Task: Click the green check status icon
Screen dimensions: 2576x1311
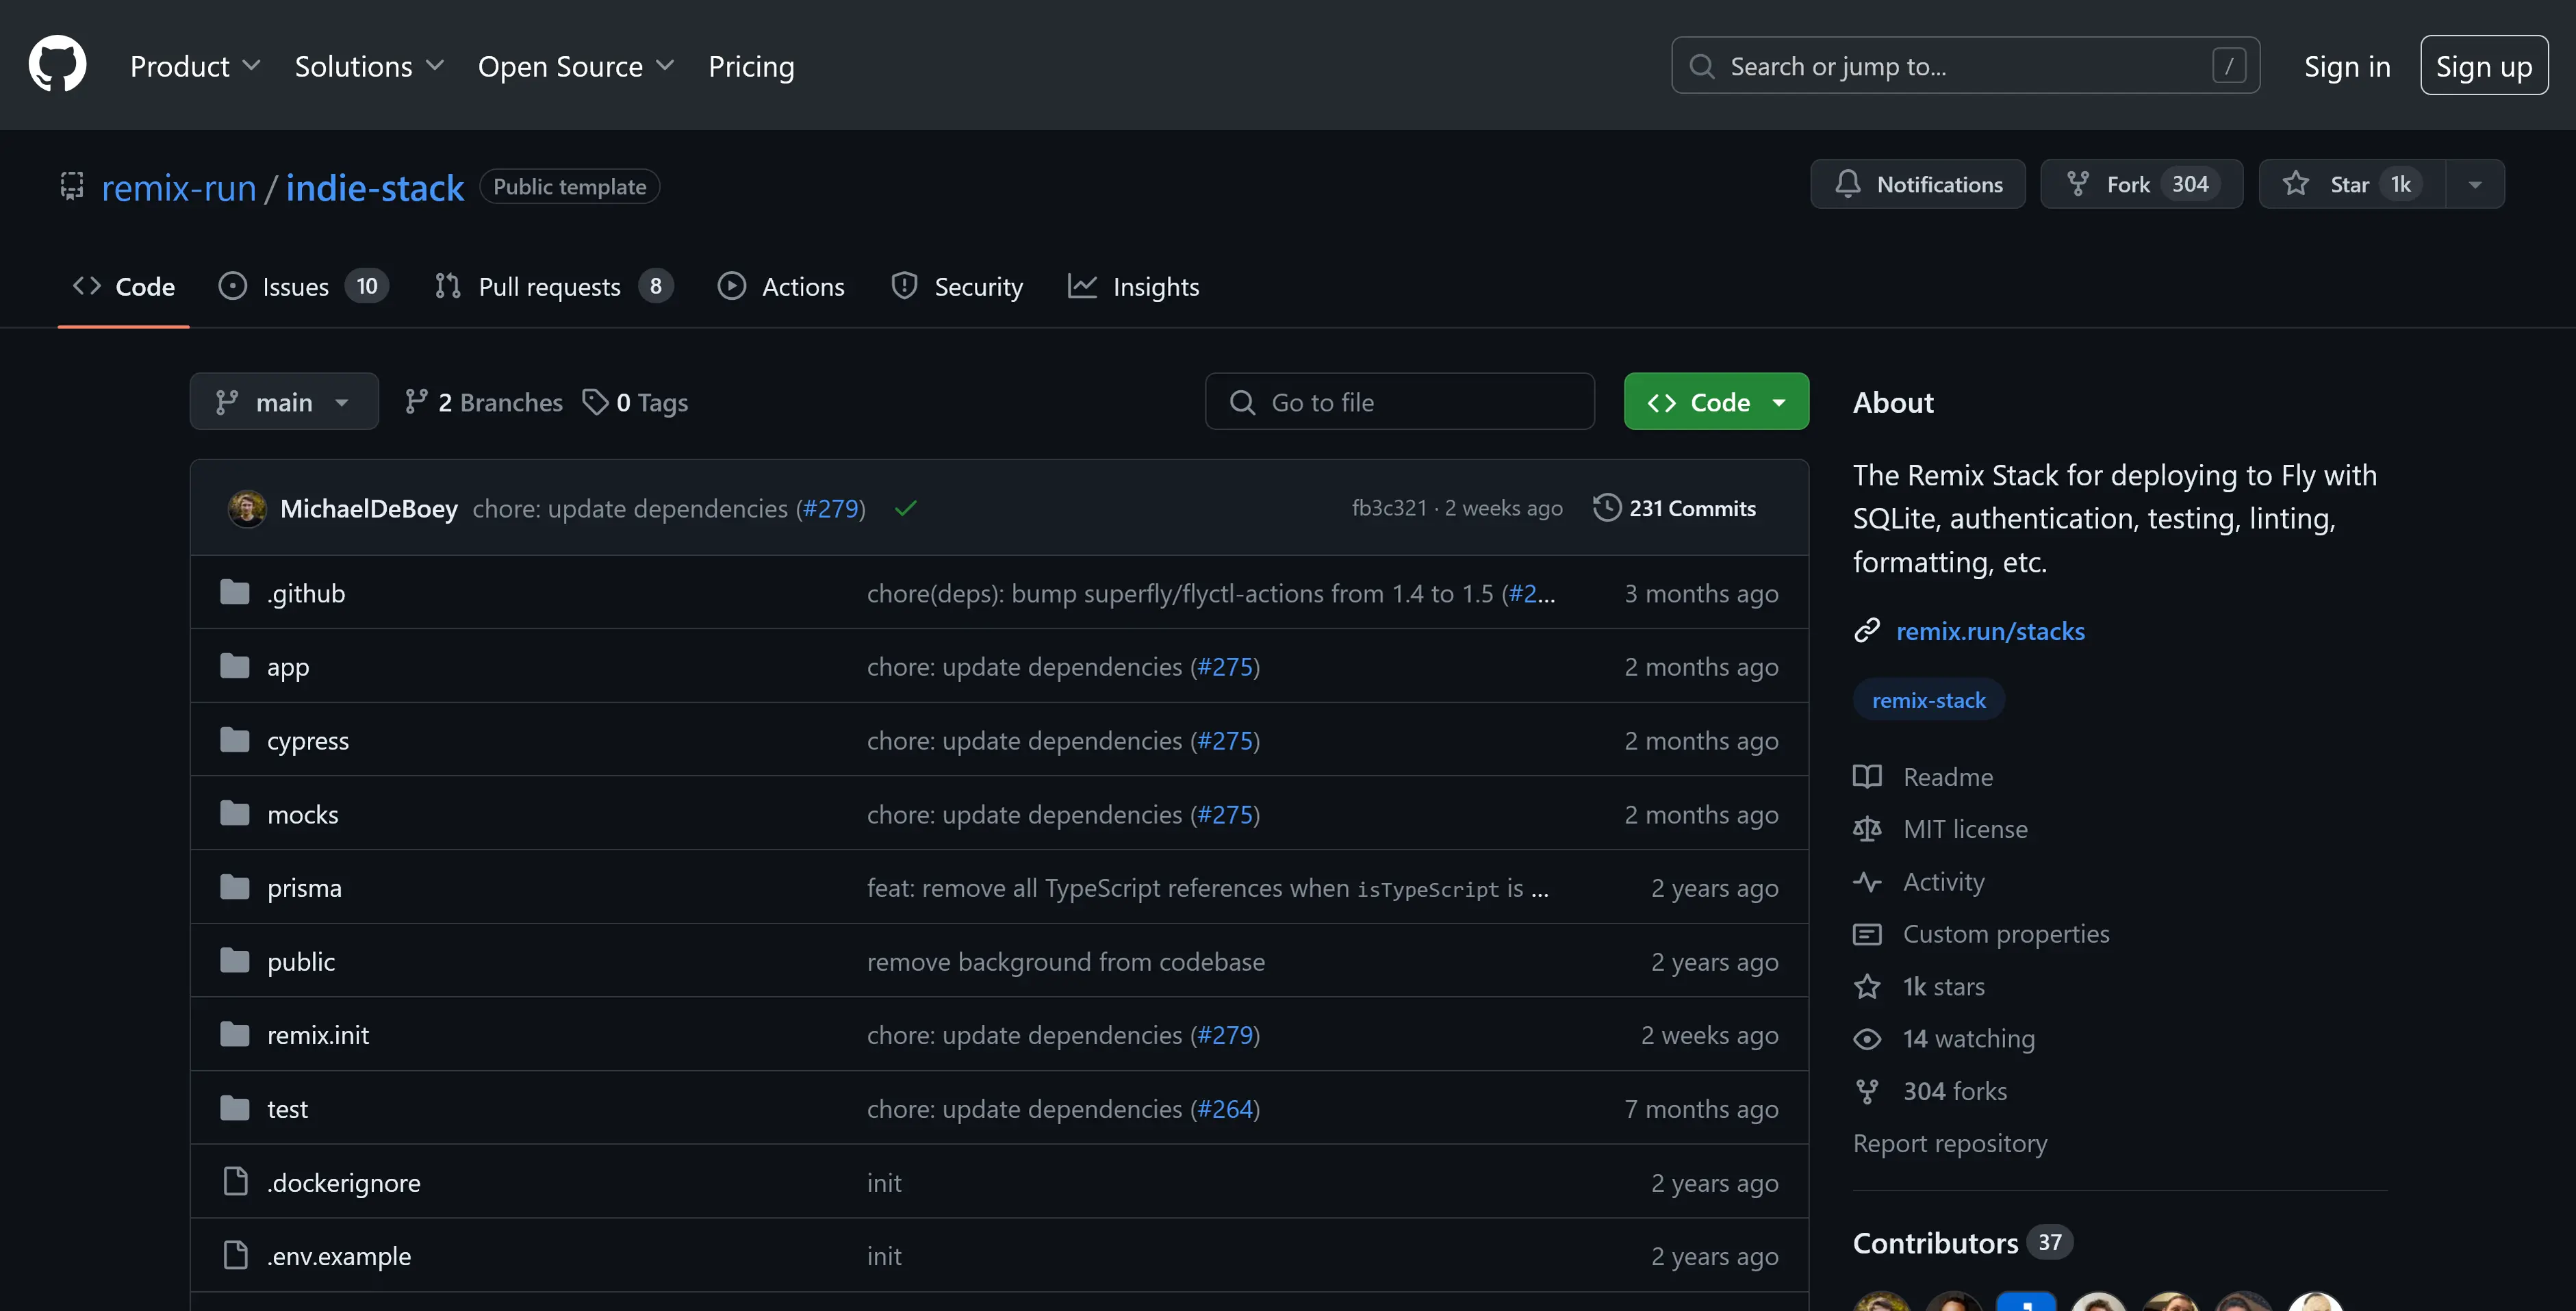Action: pos(905,508)
